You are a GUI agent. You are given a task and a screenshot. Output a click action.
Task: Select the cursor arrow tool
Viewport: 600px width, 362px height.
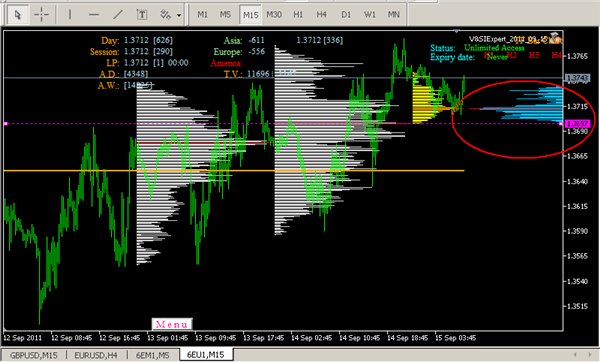point(17,15)
